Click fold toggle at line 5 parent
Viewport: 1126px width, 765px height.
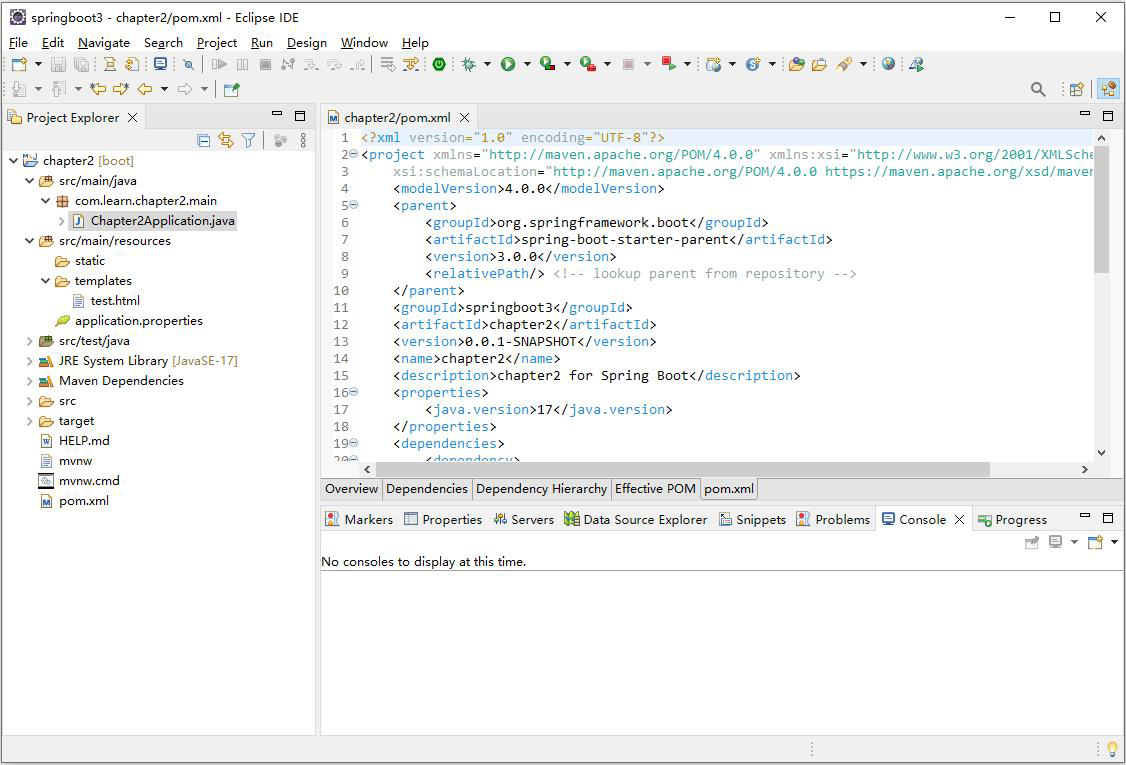coord(353,205)
